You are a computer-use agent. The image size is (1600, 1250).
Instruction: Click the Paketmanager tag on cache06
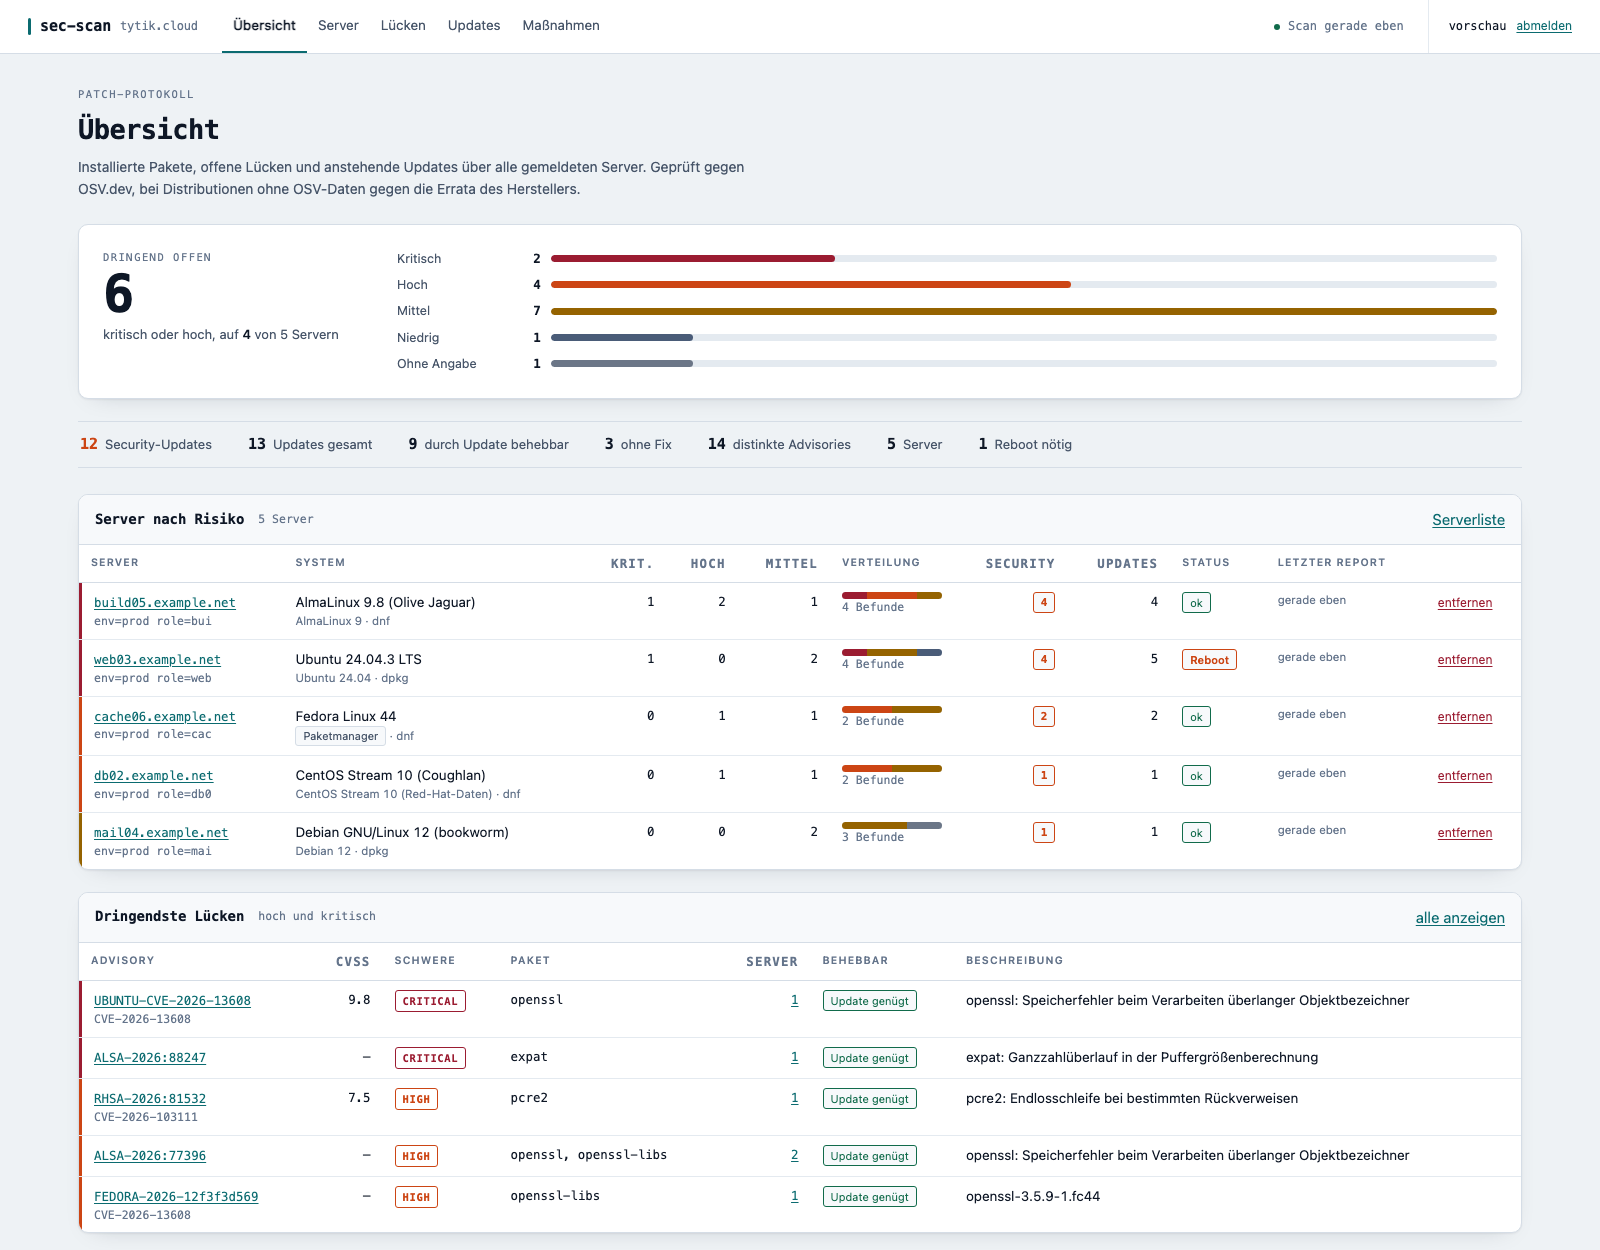click(340, 736)
